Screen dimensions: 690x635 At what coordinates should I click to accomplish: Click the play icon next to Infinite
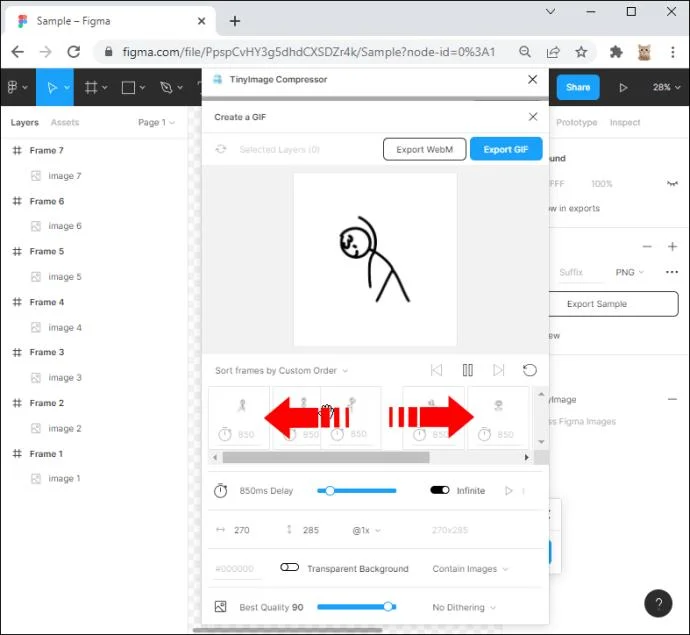coord(509,490)
